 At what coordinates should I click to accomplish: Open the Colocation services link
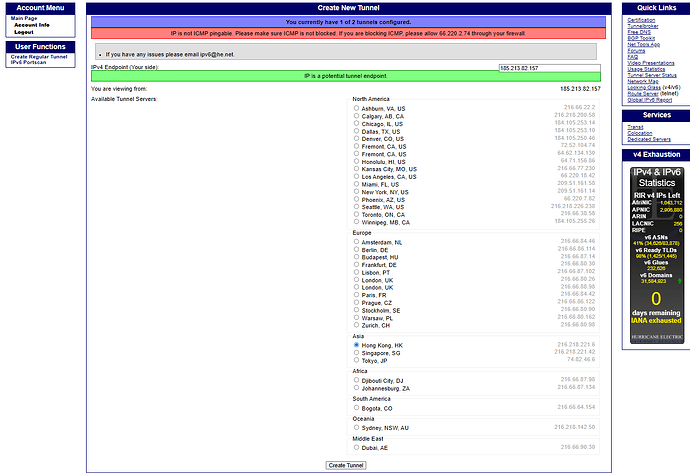pyautogui.click(x=639, y=133)
